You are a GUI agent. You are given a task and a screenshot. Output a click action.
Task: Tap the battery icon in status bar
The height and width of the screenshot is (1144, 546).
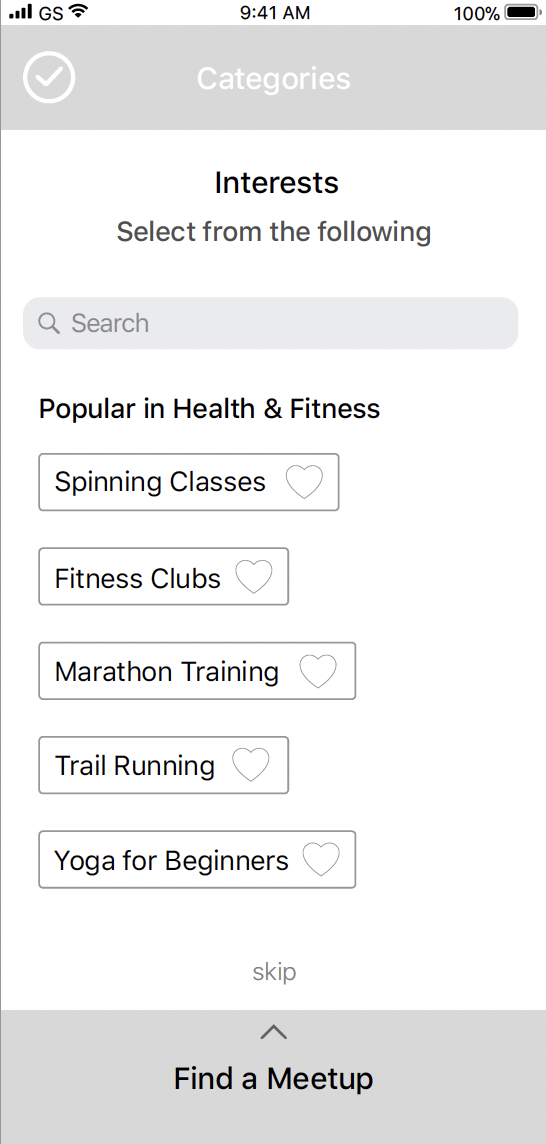click(x=524, y=12)
